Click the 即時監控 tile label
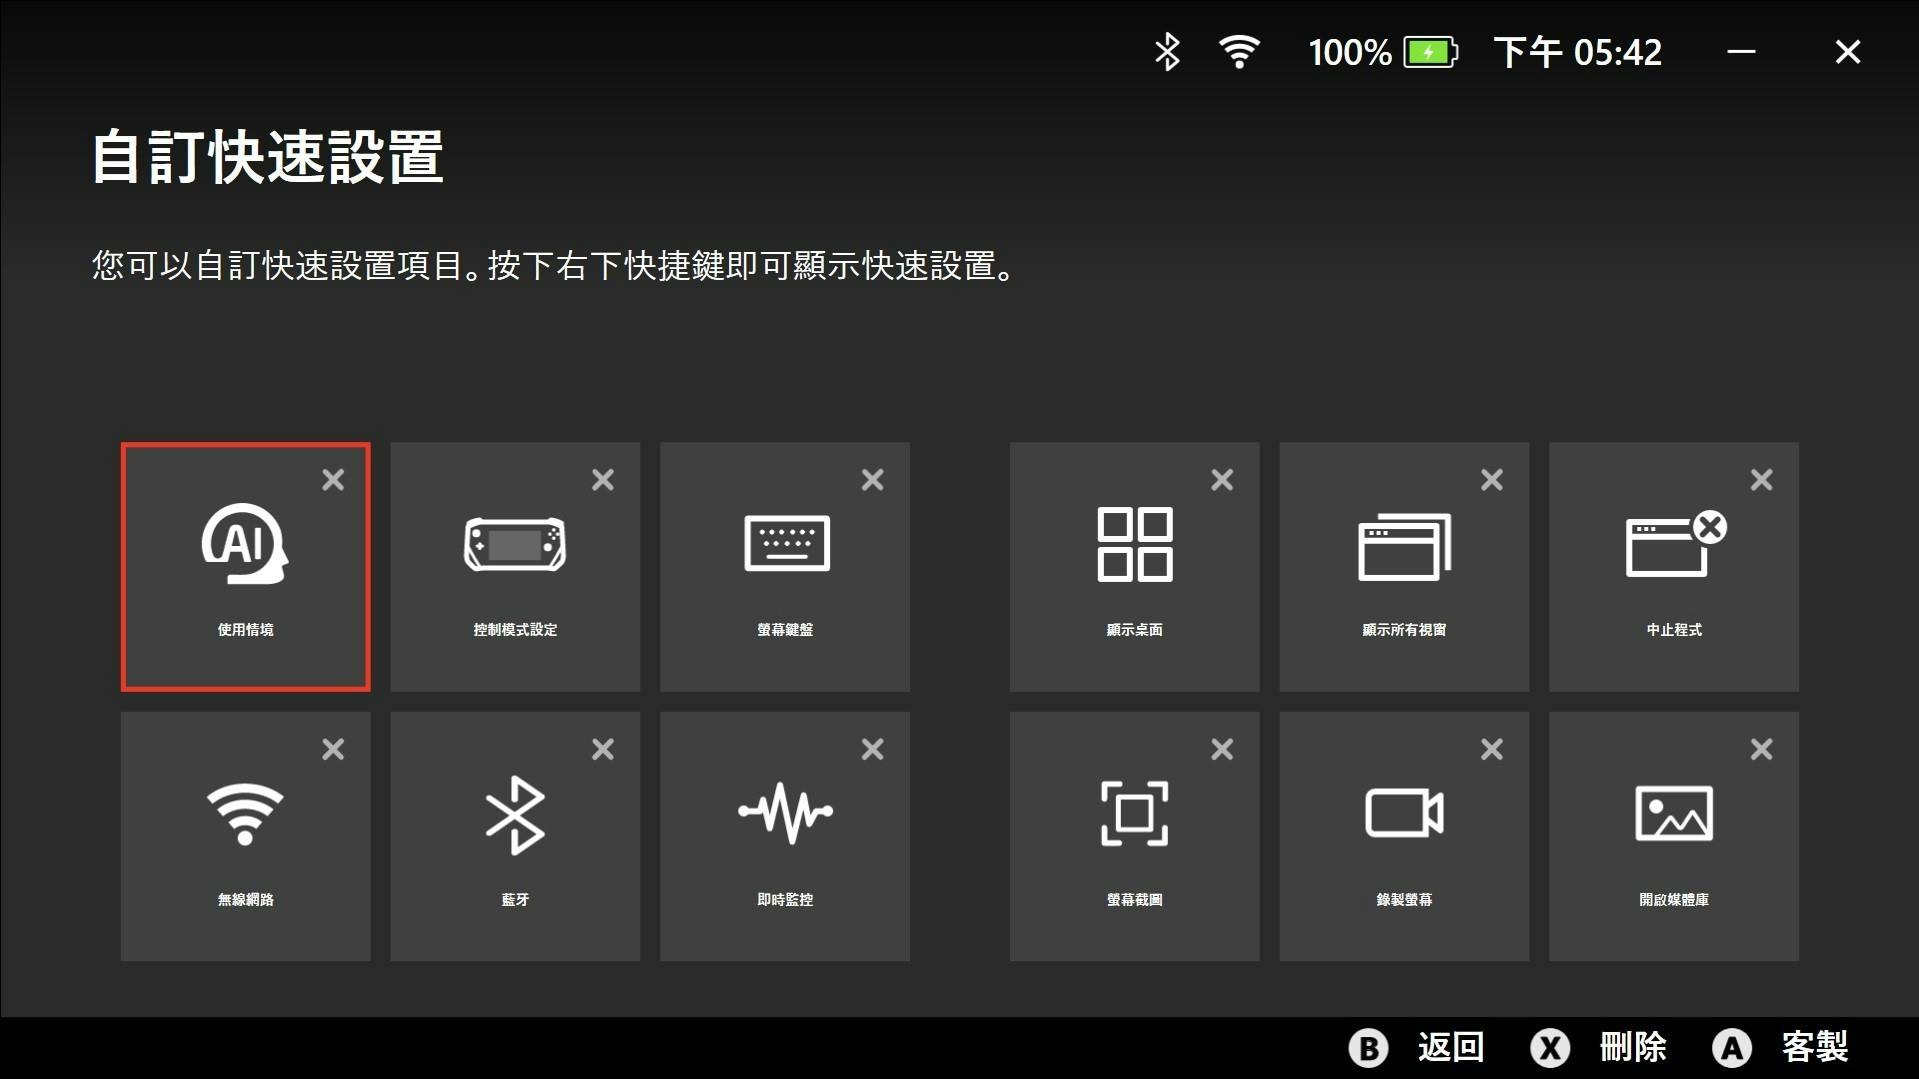This screenshot has height=1079, width=1919. (x=785, y=900)
